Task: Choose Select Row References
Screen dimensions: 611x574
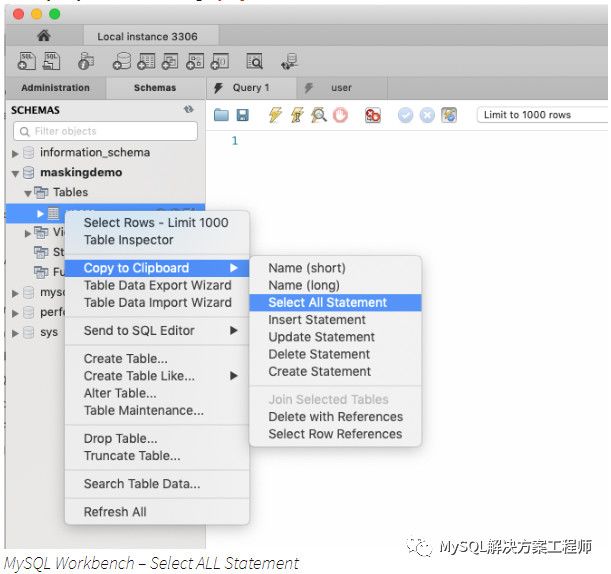Action: click(x=336, y=434)
